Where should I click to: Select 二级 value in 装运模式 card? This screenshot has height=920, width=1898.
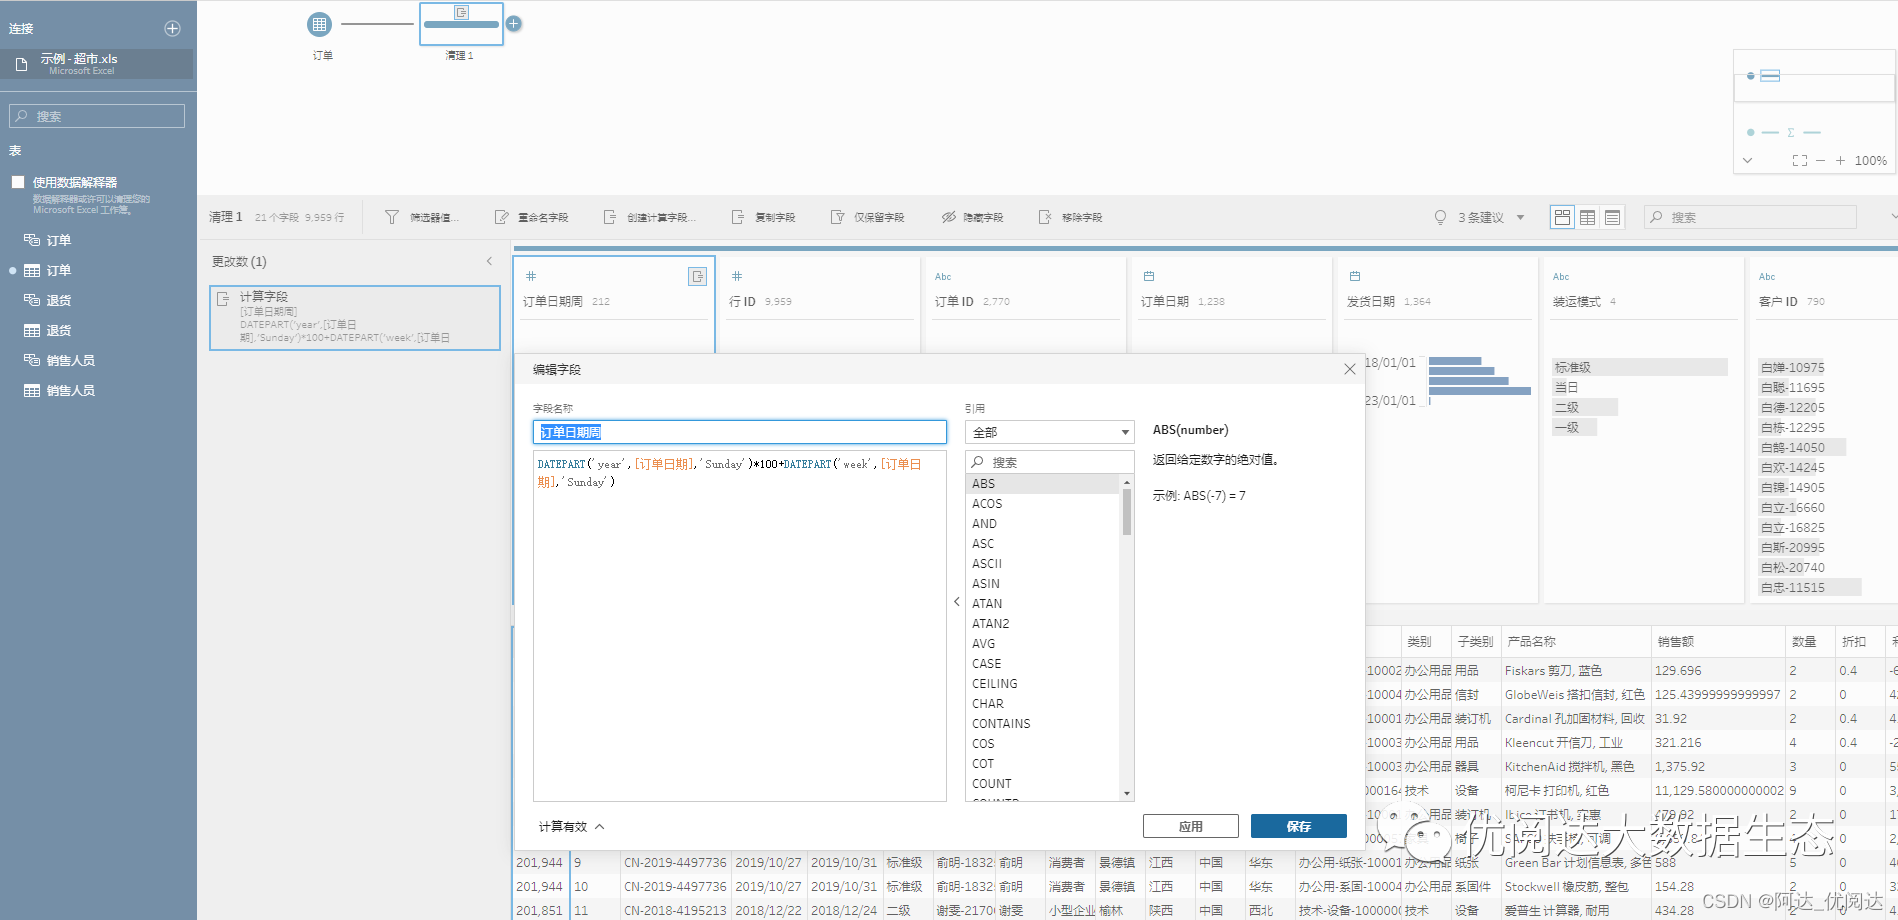(1584, 407)
